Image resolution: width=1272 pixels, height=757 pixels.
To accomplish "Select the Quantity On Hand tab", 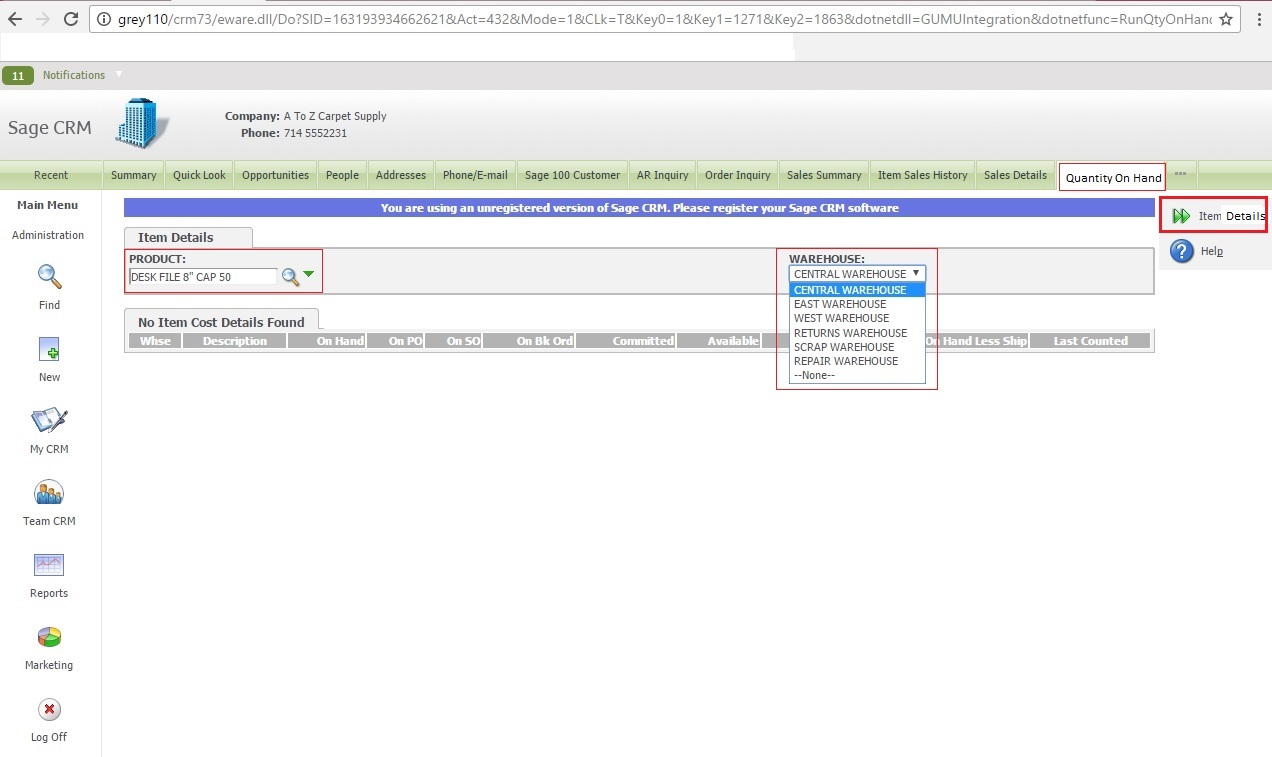I will 1113,178.
